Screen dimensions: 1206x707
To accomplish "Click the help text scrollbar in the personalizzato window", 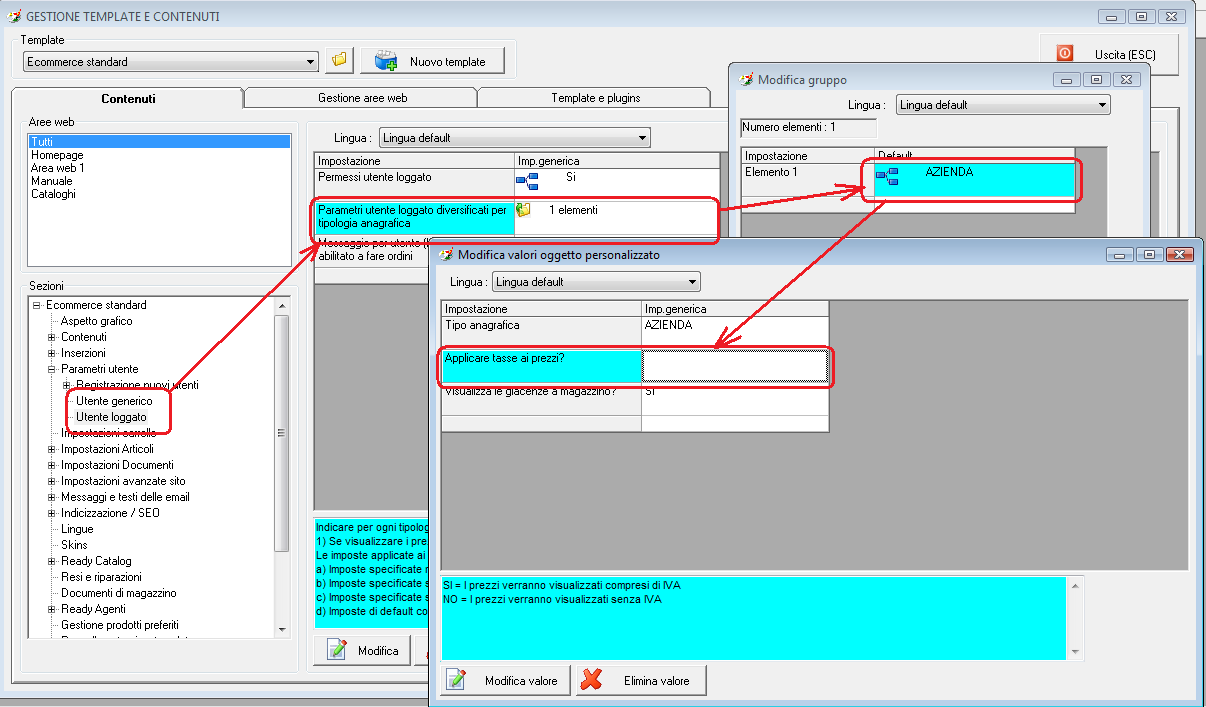I will click(x=1076, y=617).
